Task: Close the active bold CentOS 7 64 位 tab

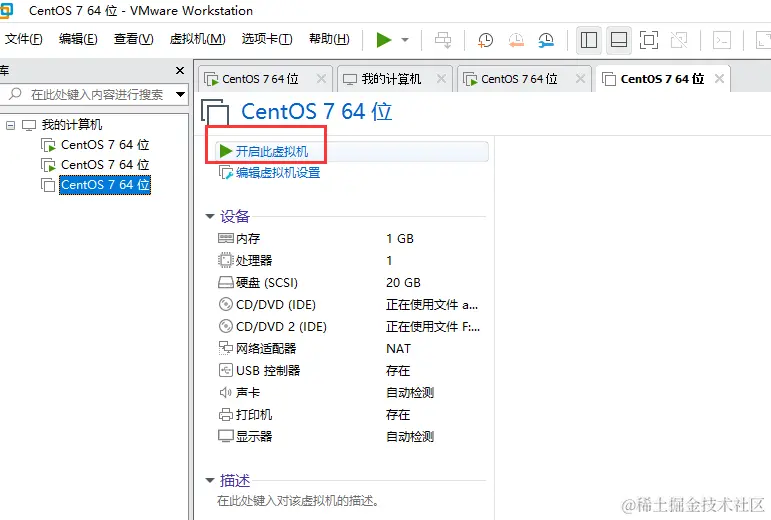Action: point(719,79)
